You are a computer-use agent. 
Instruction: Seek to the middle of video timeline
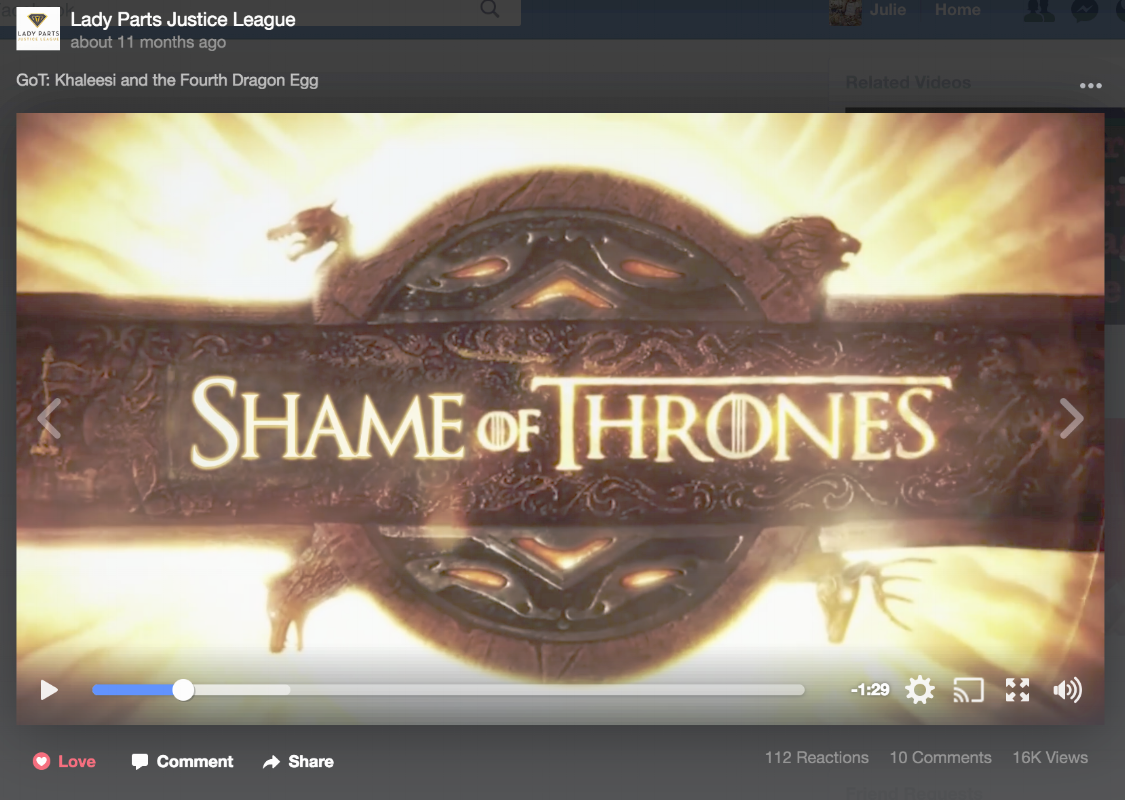[448, 690]
